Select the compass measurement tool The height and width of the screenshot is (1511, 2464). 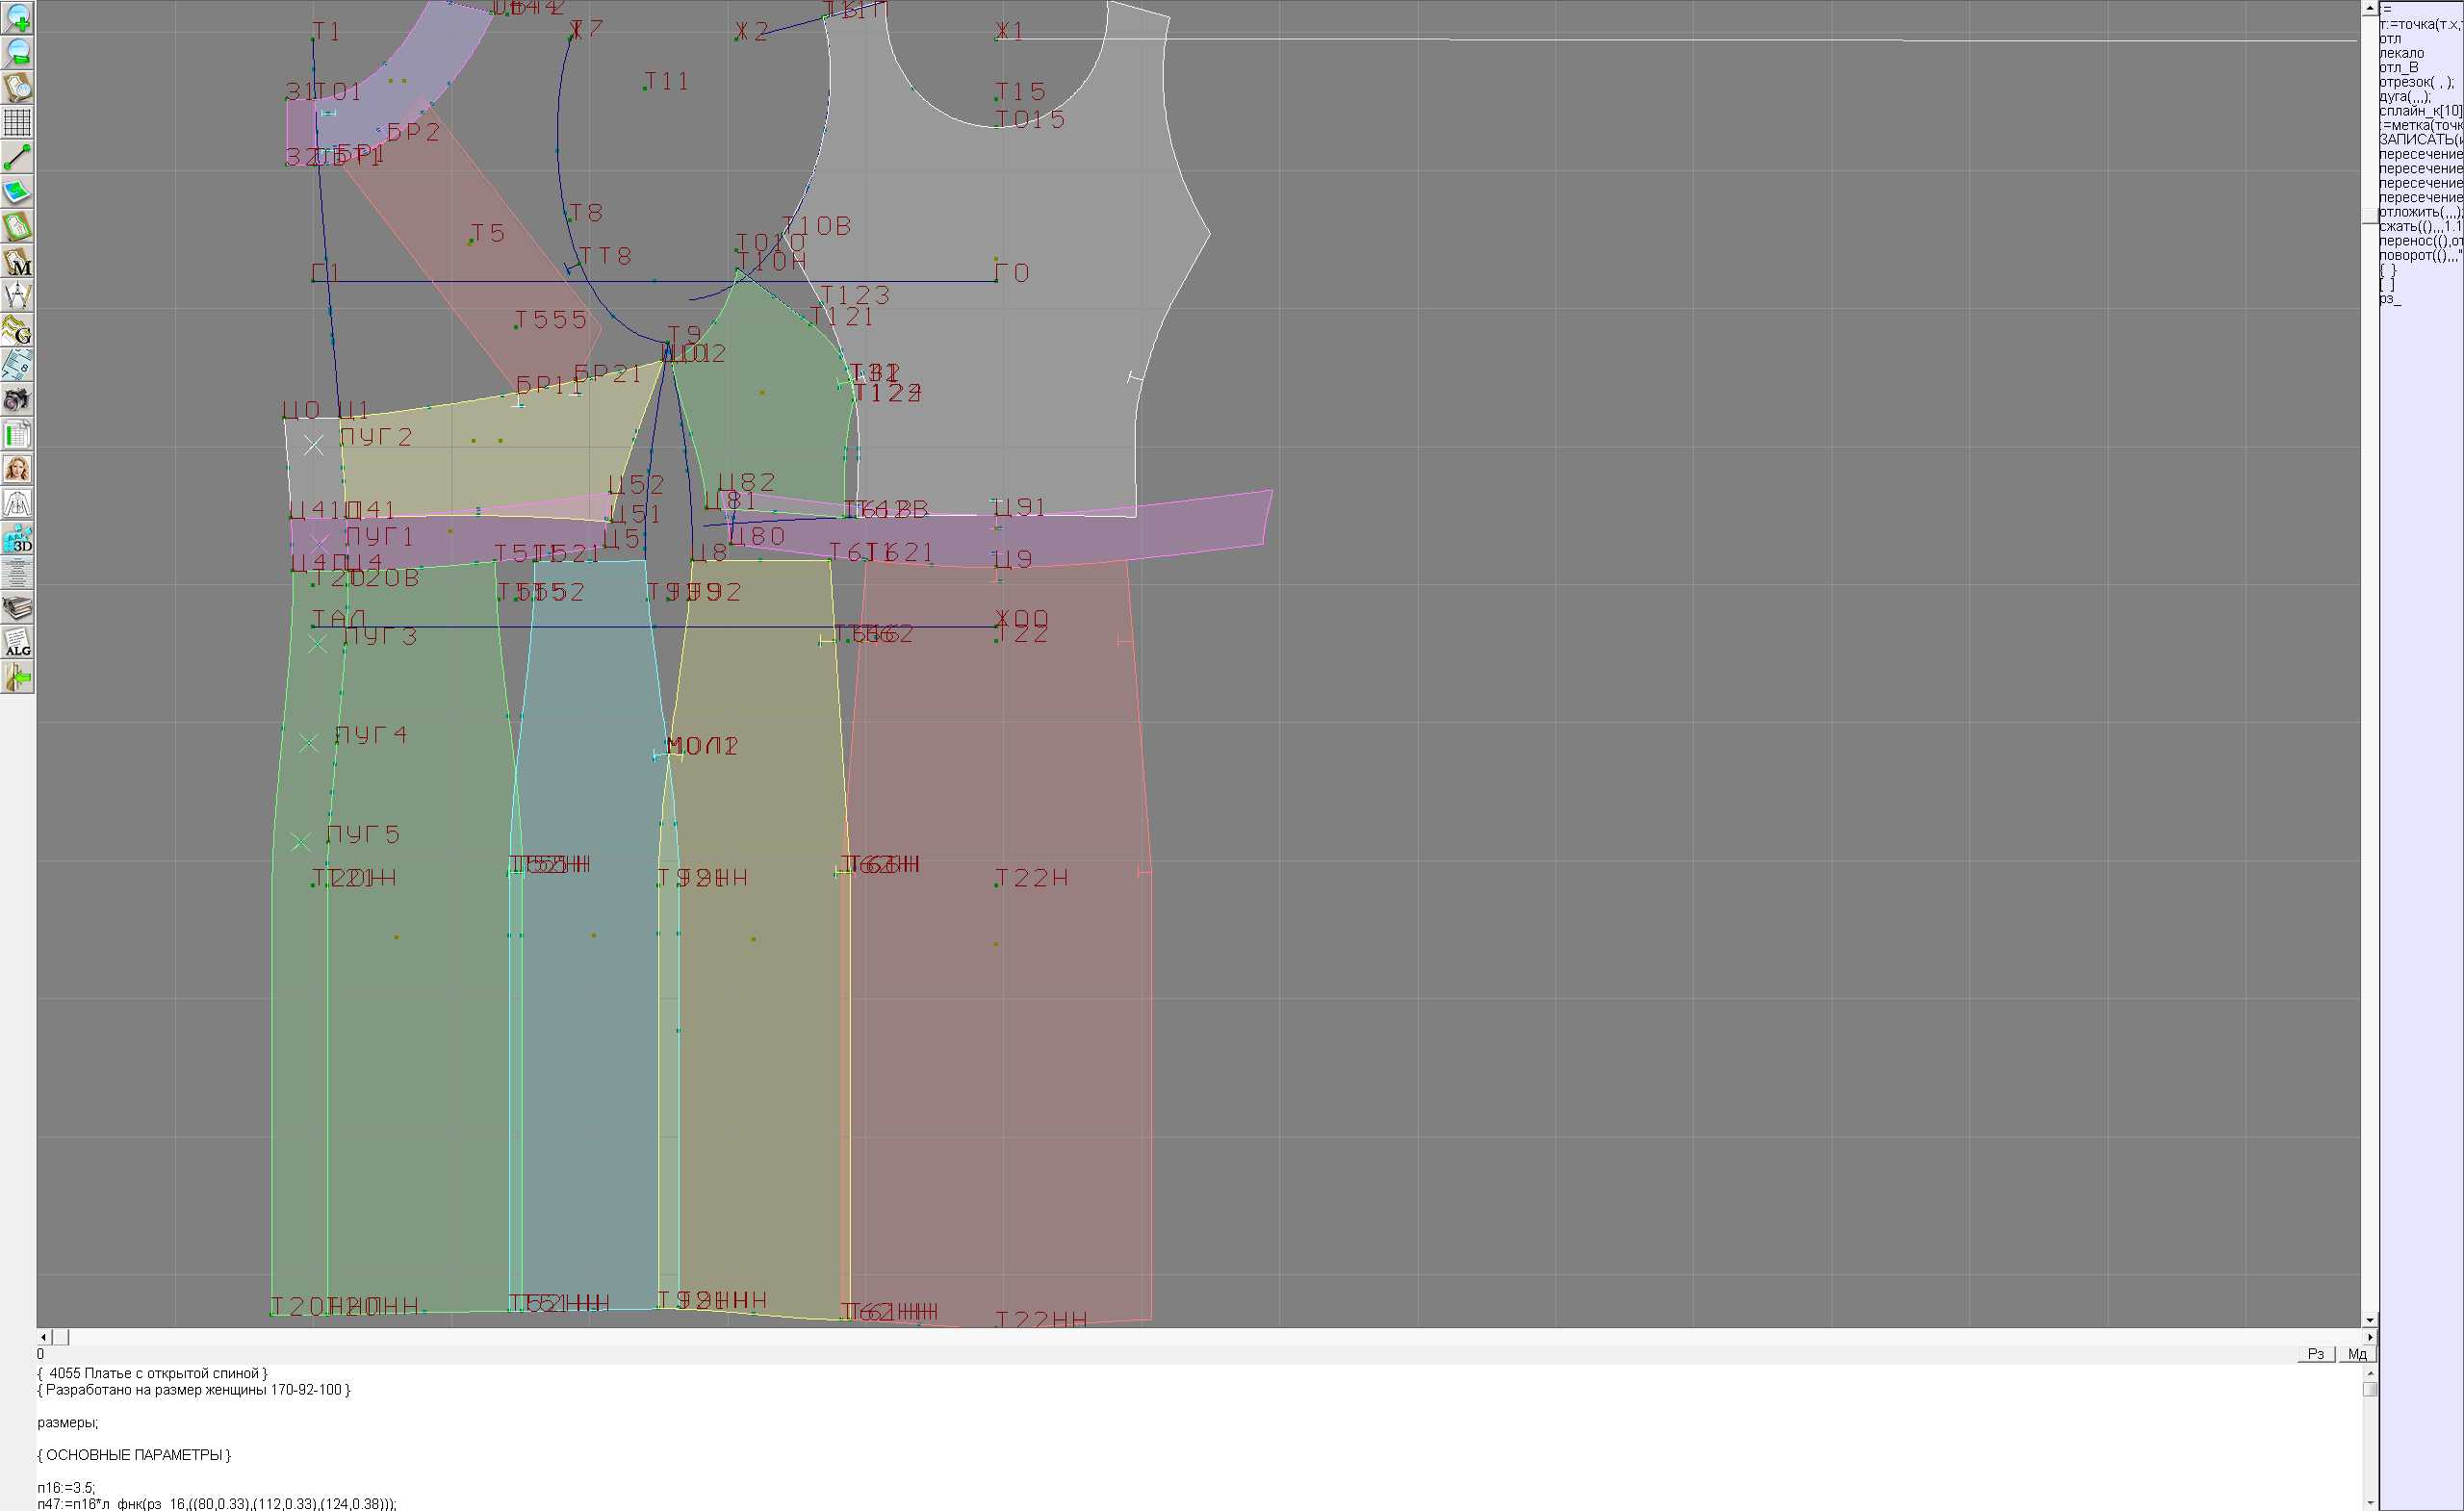coord(17,296)
